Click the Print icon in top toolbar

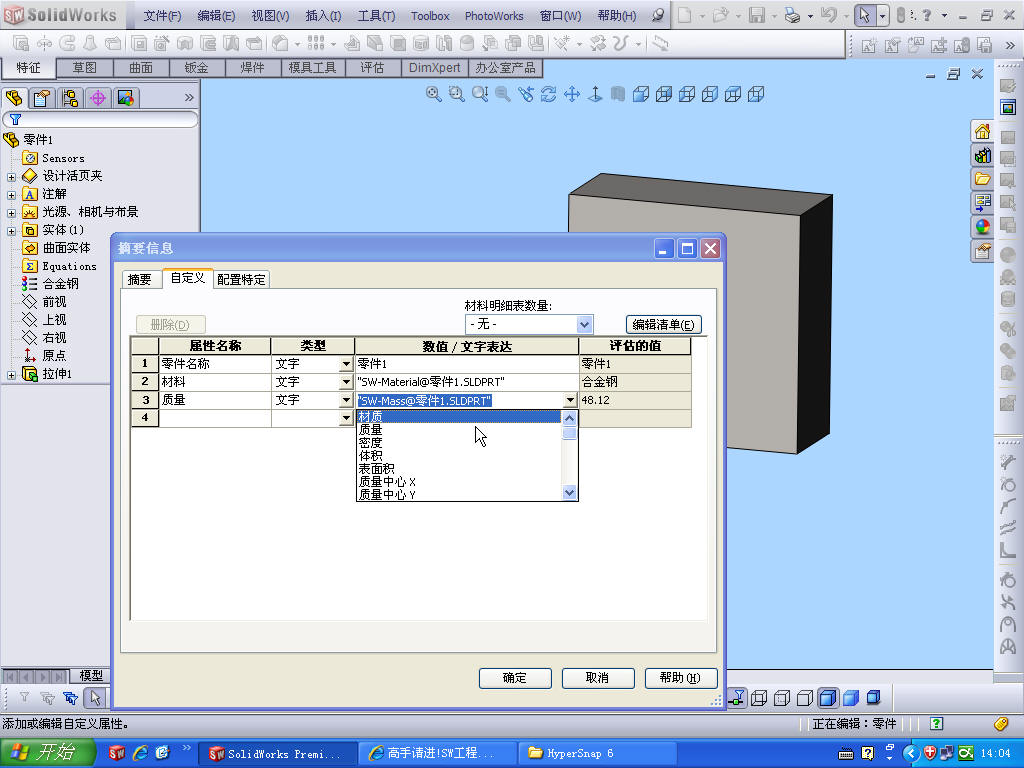point(792,15)
